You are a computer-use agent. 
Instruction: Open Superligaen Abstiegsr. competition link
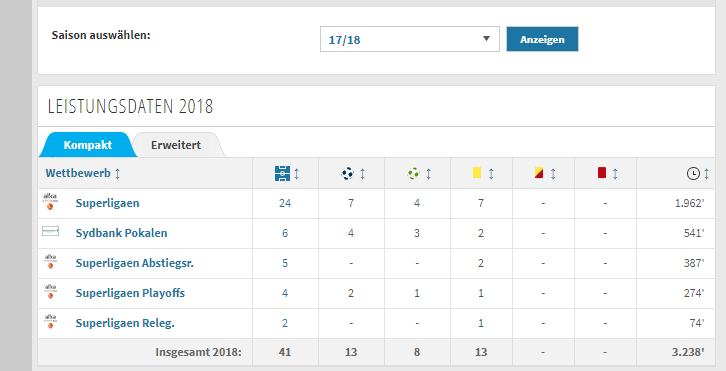tap(135, 263)
